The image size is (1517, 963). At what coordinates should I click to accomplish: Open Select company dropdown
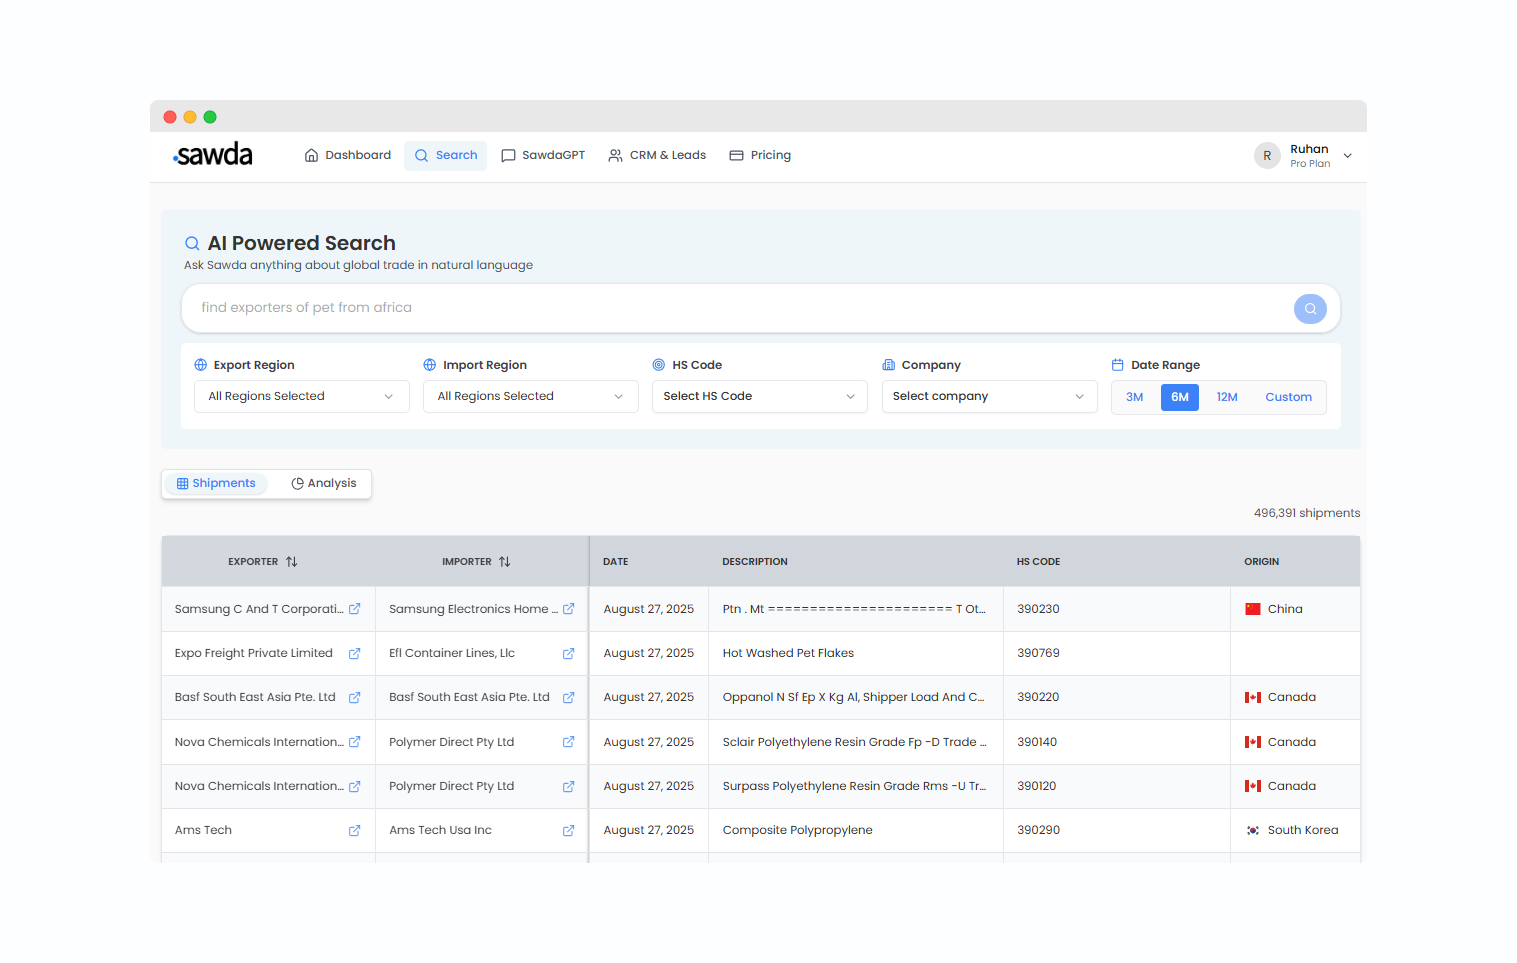click(x=990, y=396)
